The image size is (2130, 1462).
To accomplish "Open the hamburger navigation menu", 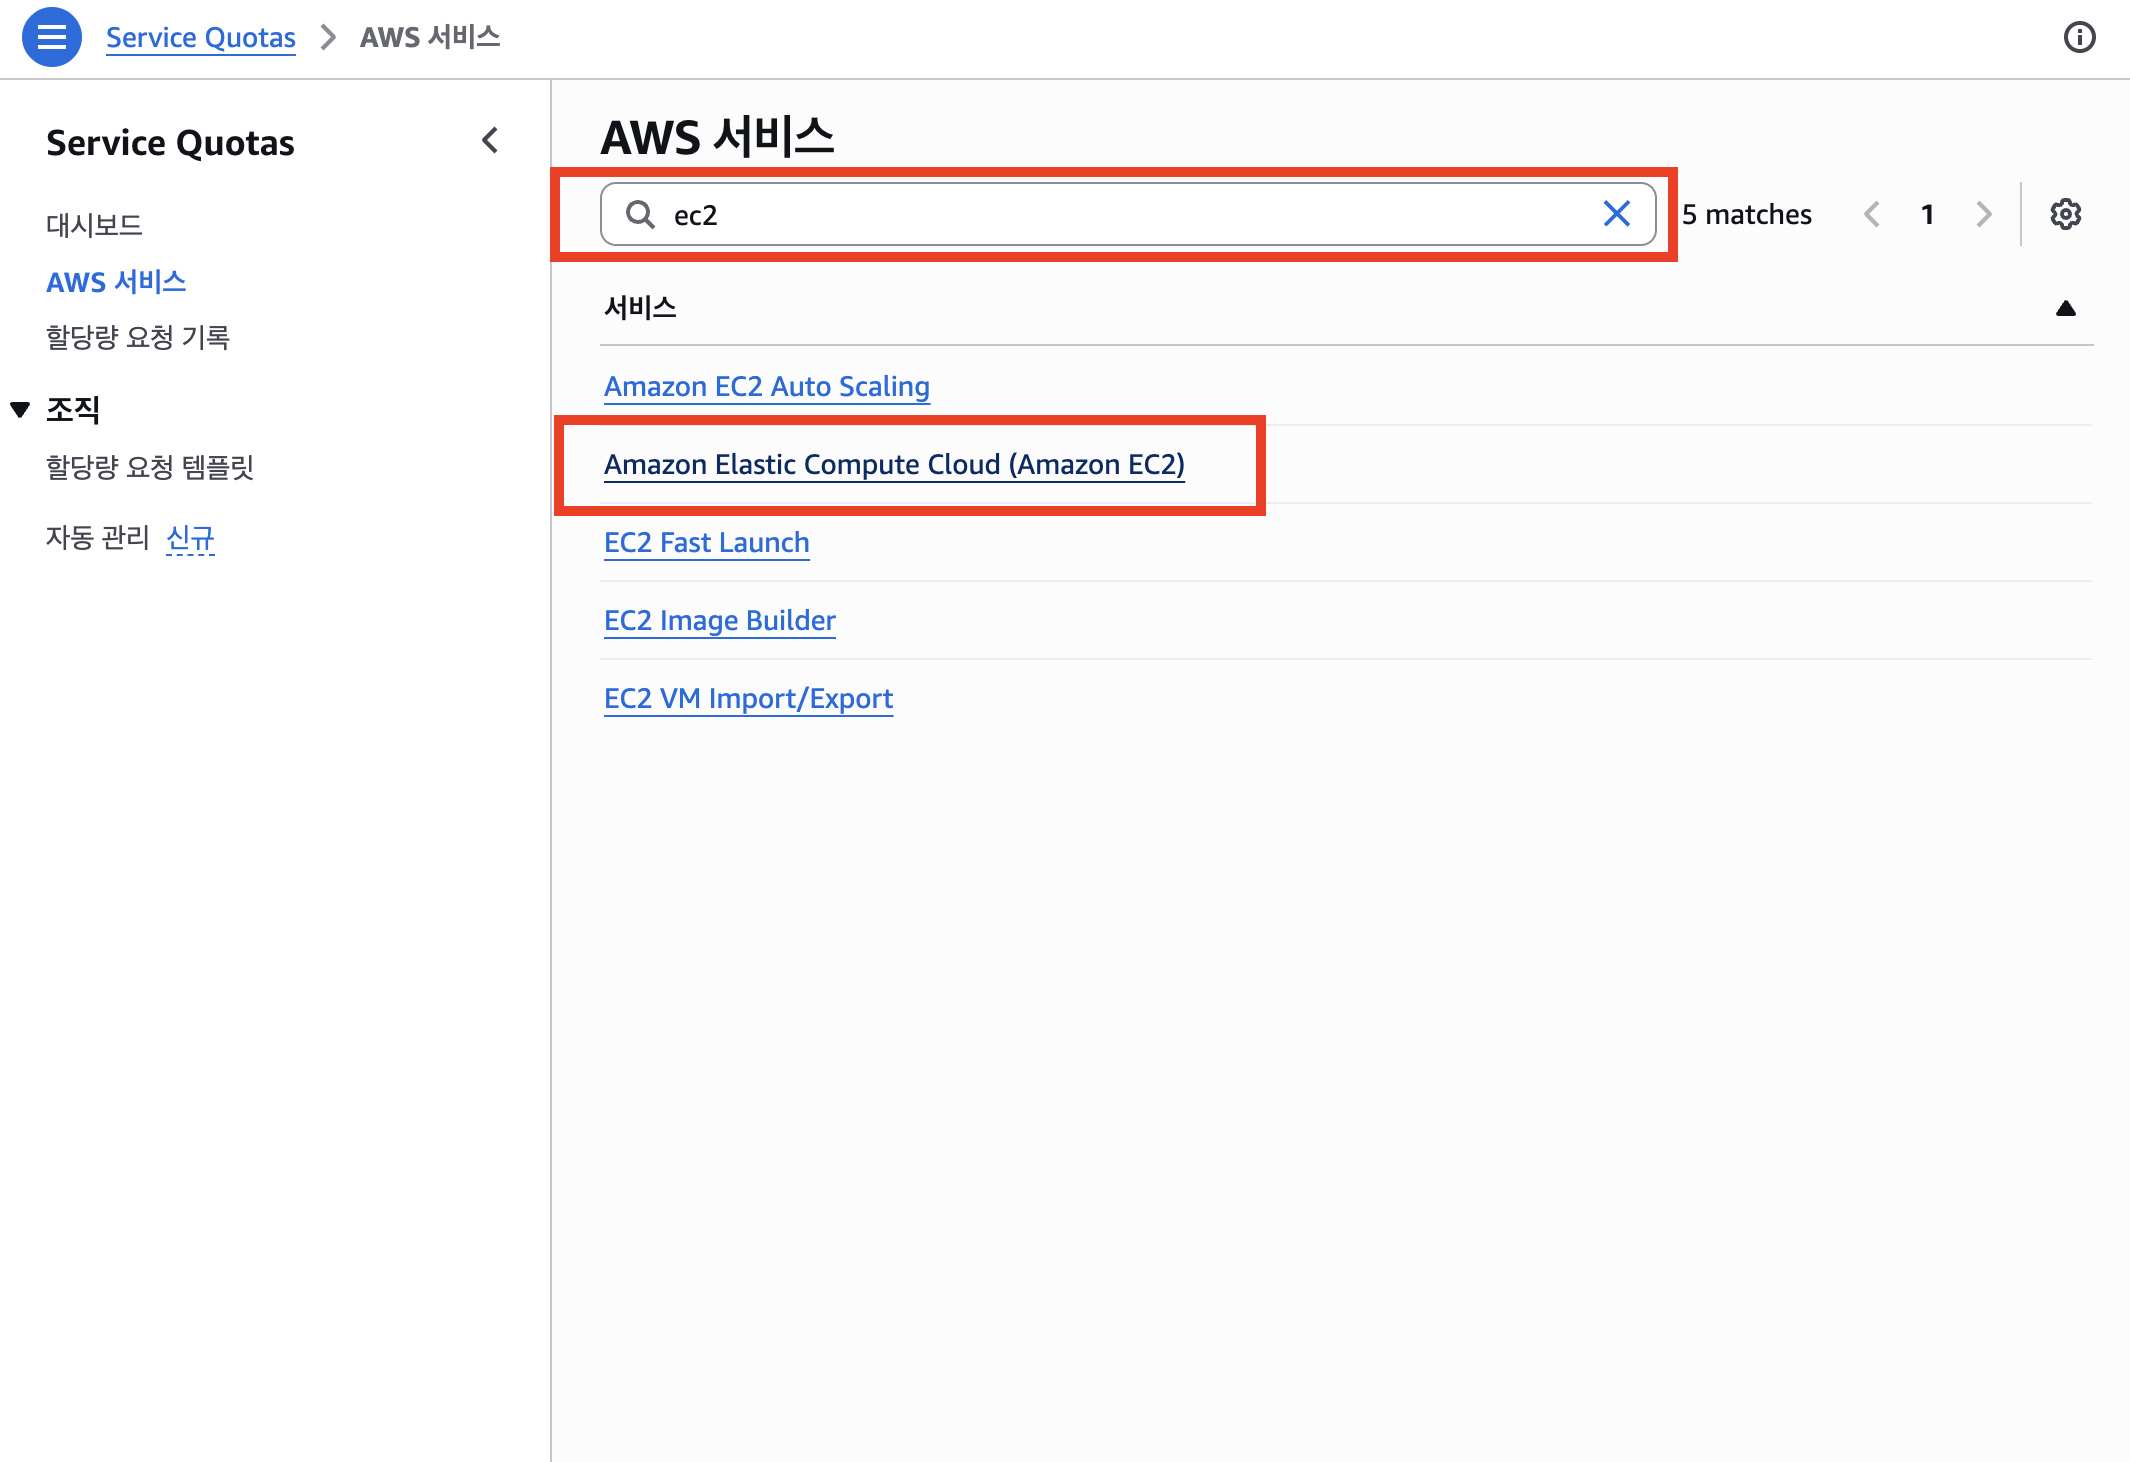I will click(x=51, y=37).
